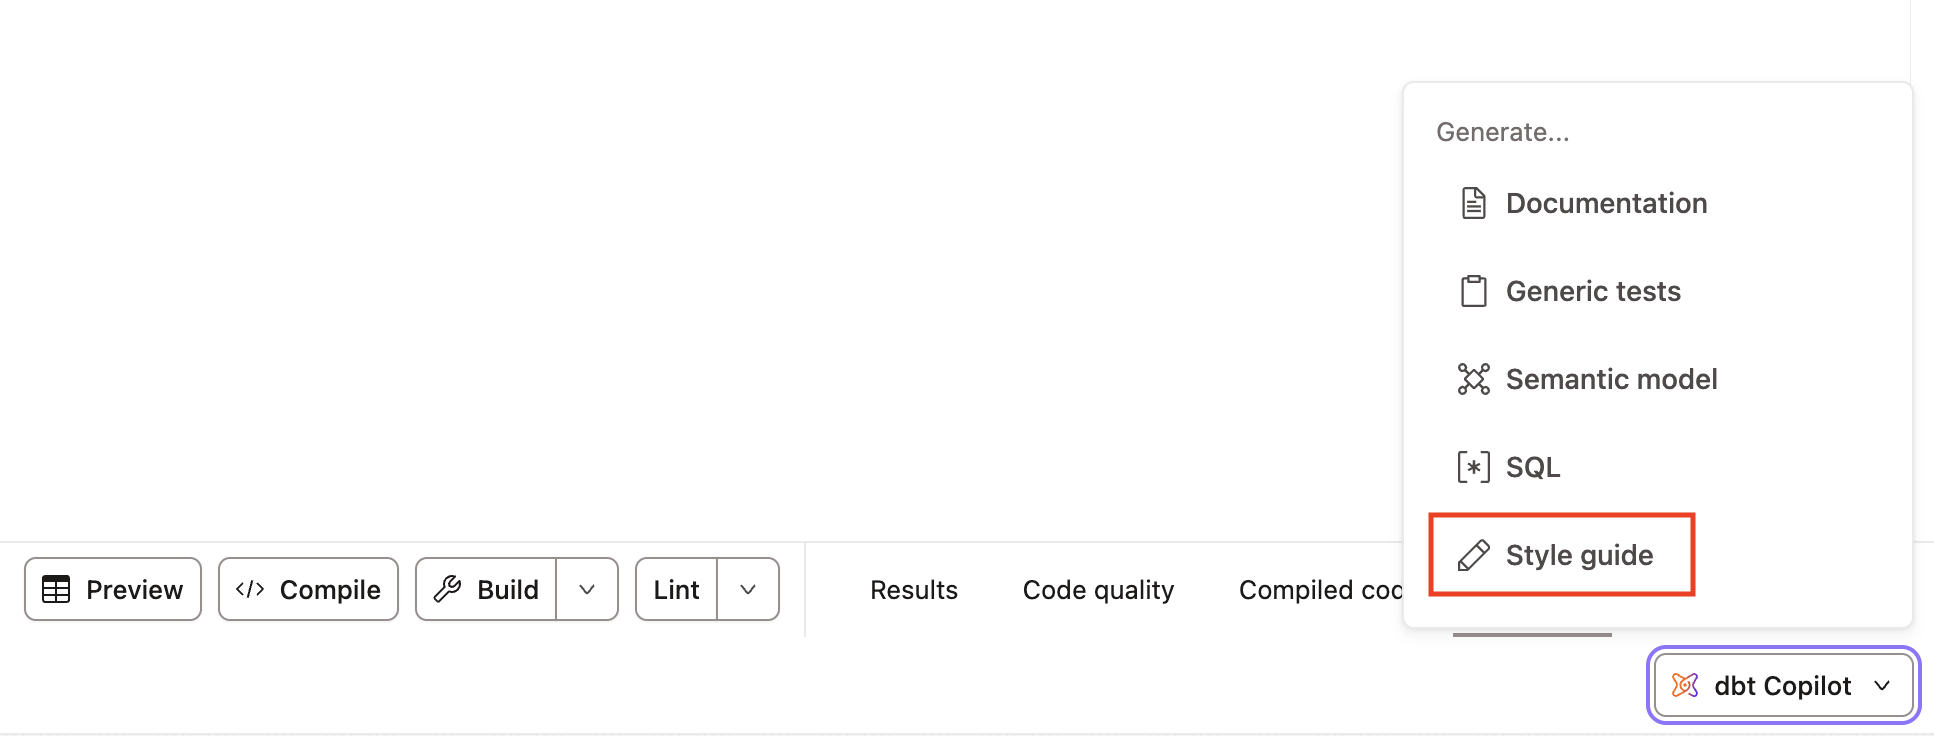Click the Compile button

pos(308,589)
